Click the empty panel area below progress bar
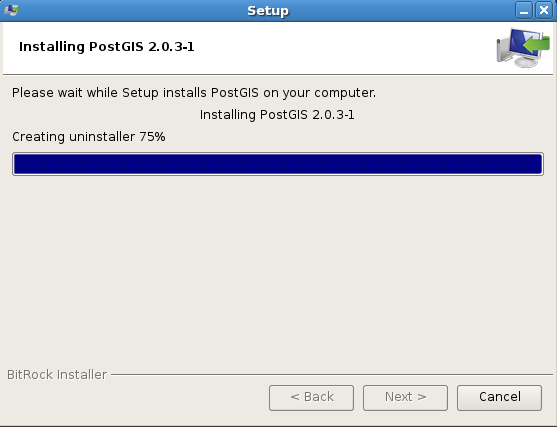Viewport: 557px width, 427px height. tap(278, 270)
